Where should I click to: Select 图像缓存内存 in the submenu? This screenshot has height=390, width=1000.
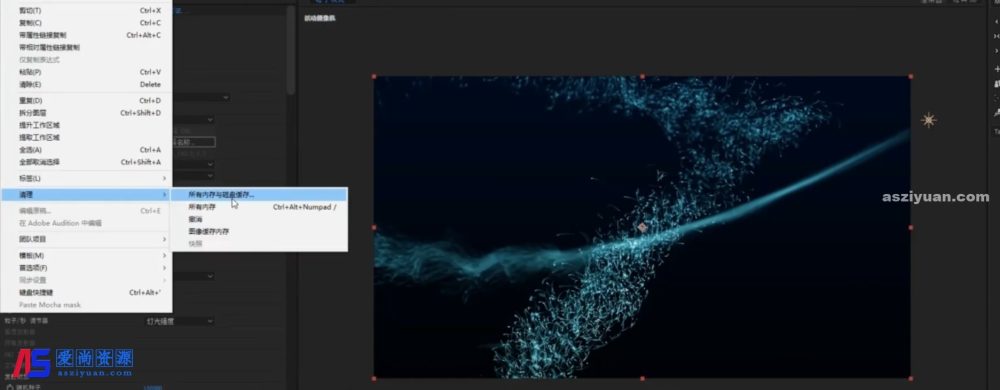point(259,231)
